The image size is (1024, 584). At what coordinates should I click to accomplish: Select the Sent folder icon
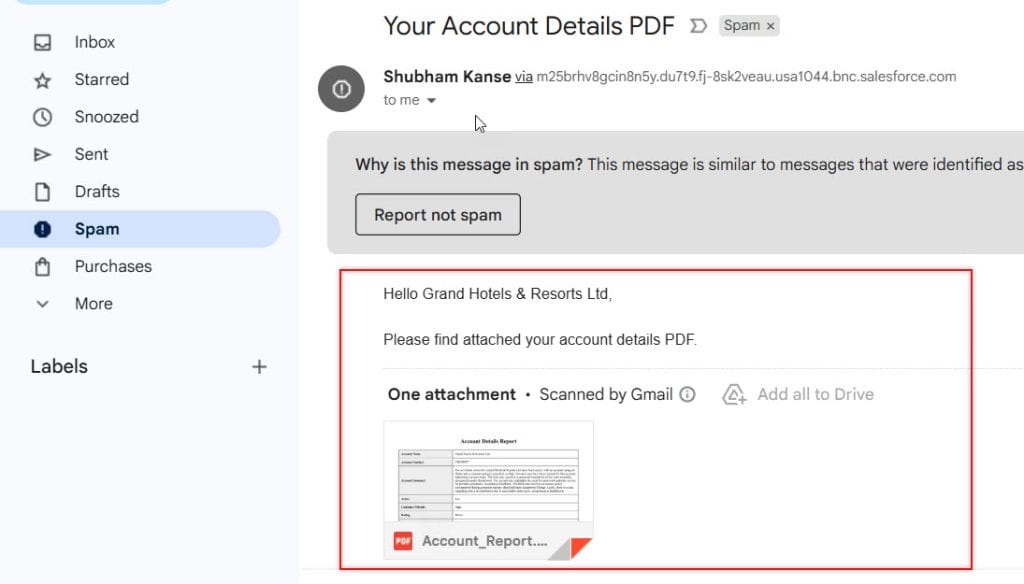pyautogui.click(x=41, y=154)
